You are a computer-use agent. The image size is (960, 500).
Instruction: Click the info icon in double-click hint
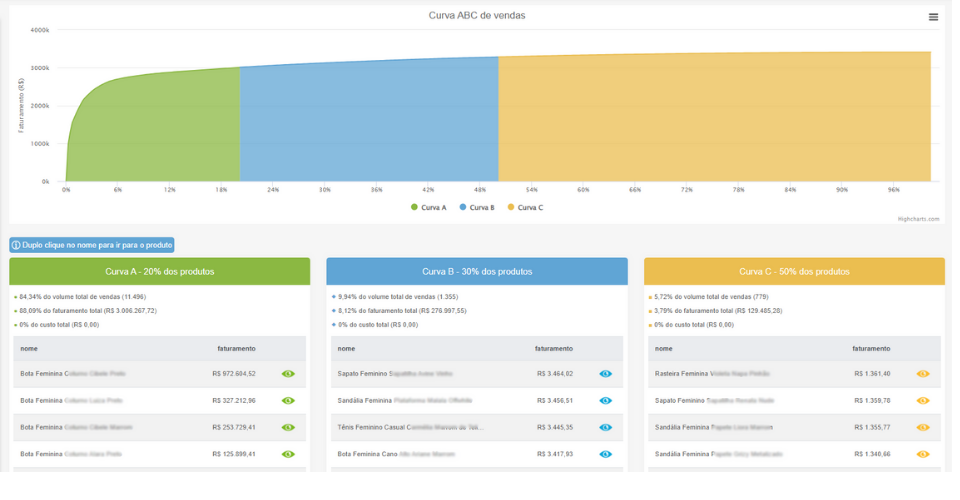point(16,245)
